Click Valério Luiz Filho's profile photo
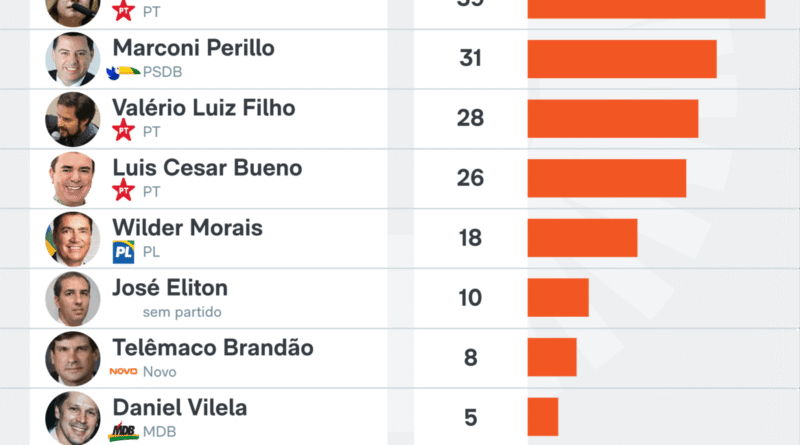800x445 pixels. (72, 119)
